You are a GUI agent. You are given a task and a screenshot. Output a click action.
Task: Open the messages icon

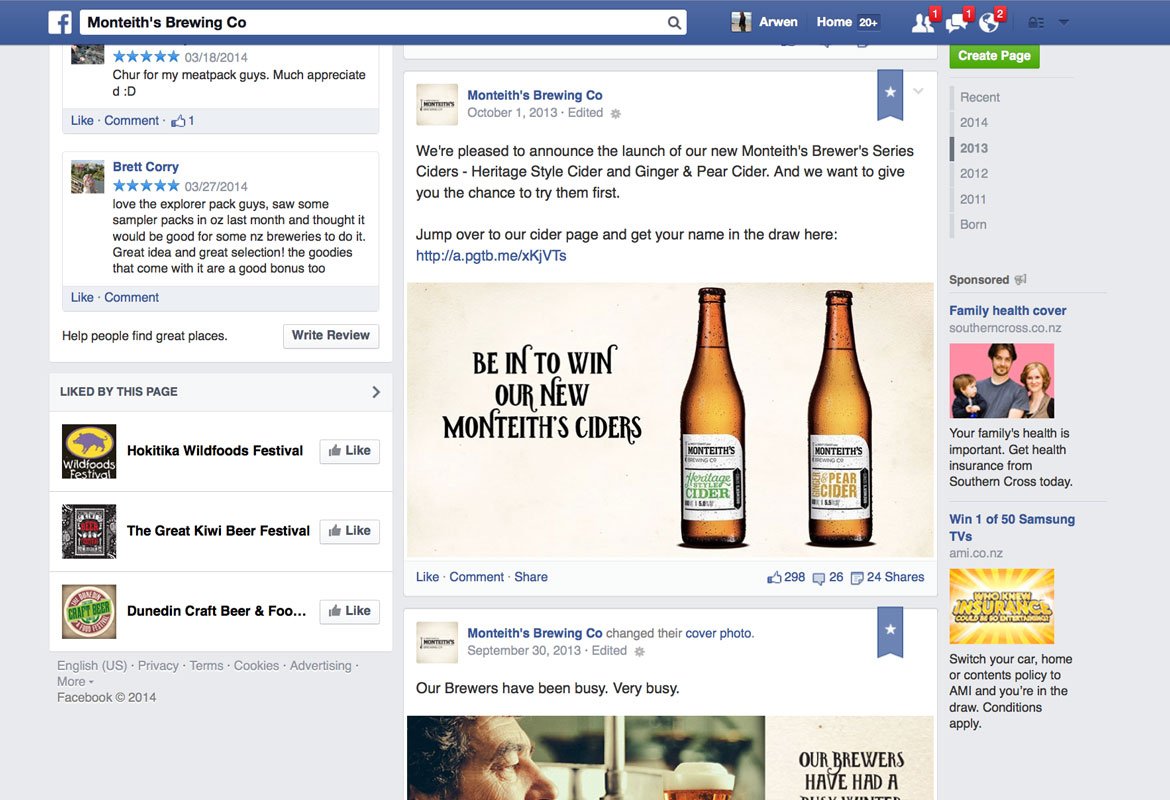click(956, 23)
